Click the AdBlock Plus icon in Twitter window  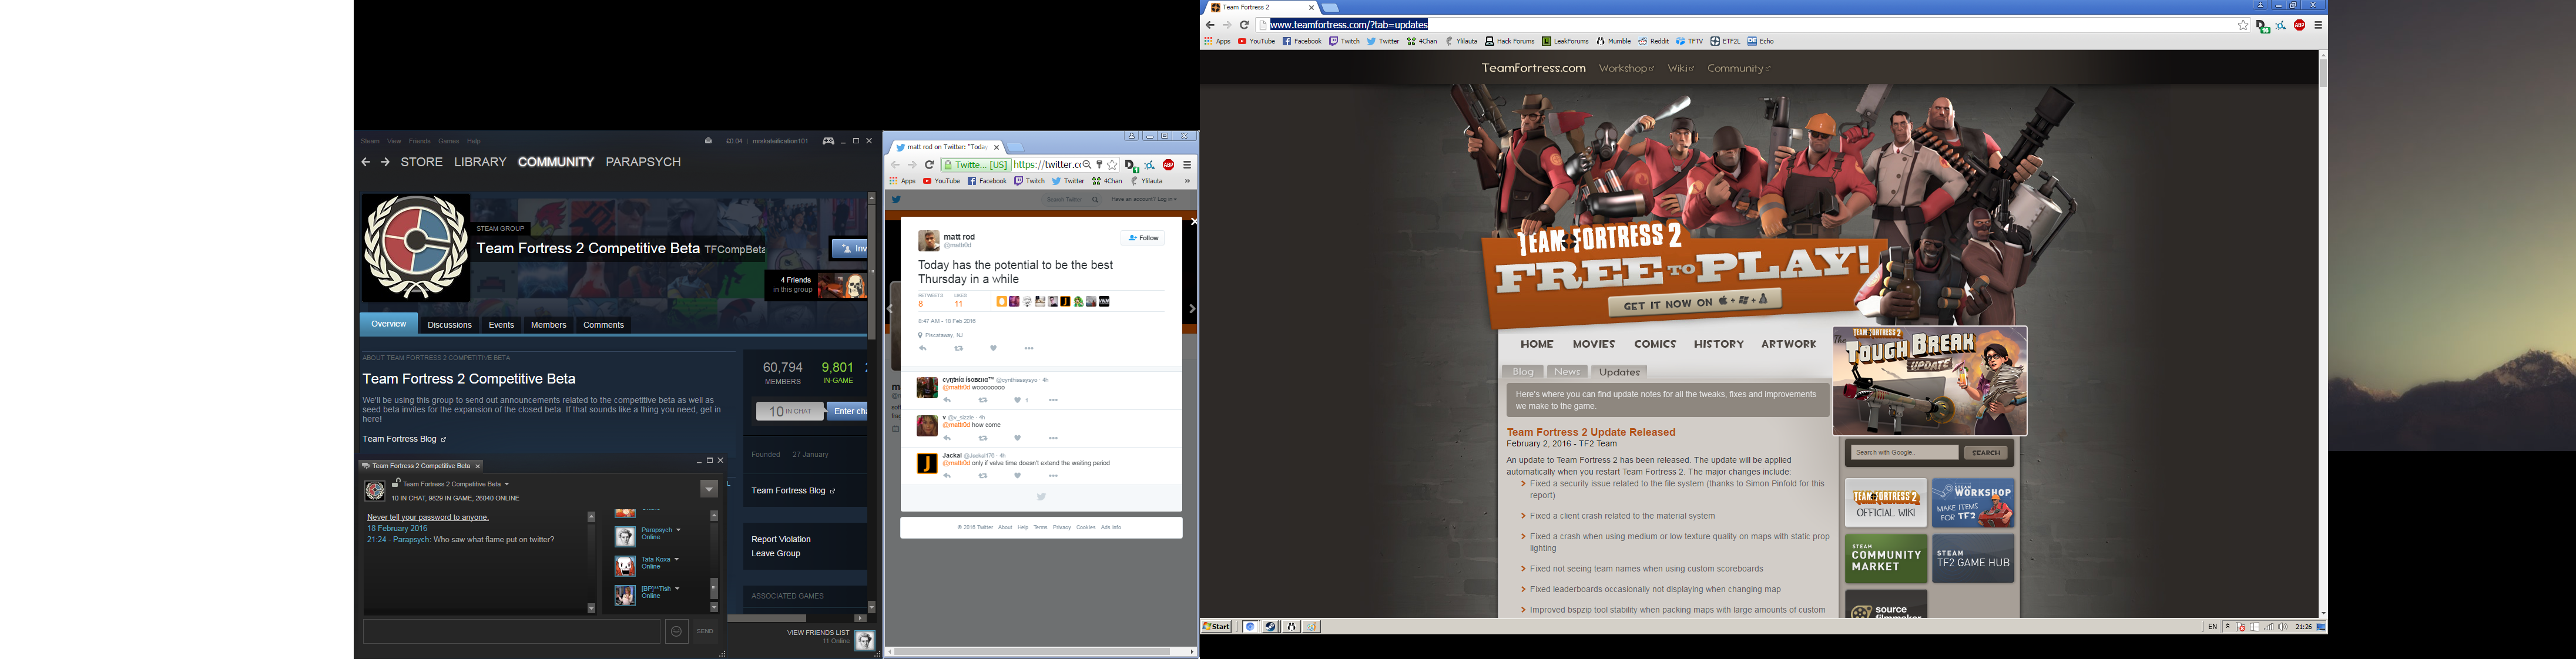pos(1168,165)
